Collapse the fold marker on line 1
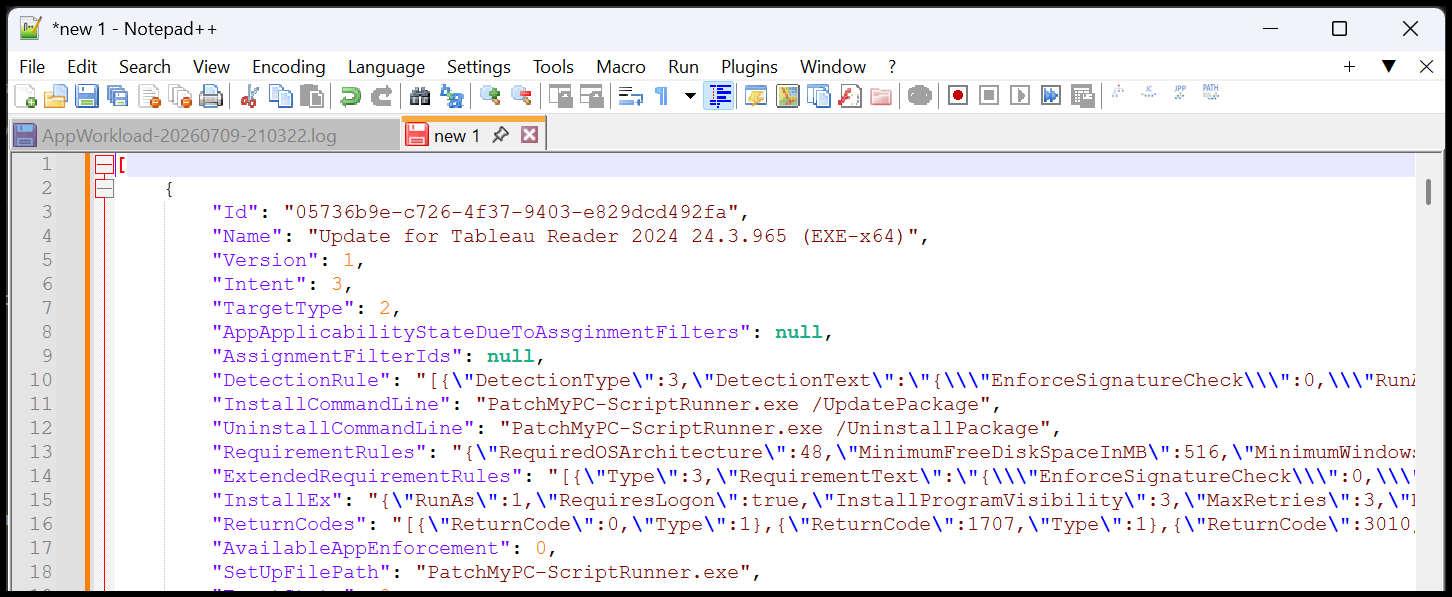This screenshot has width=1452, height=597. pos(104,165)
